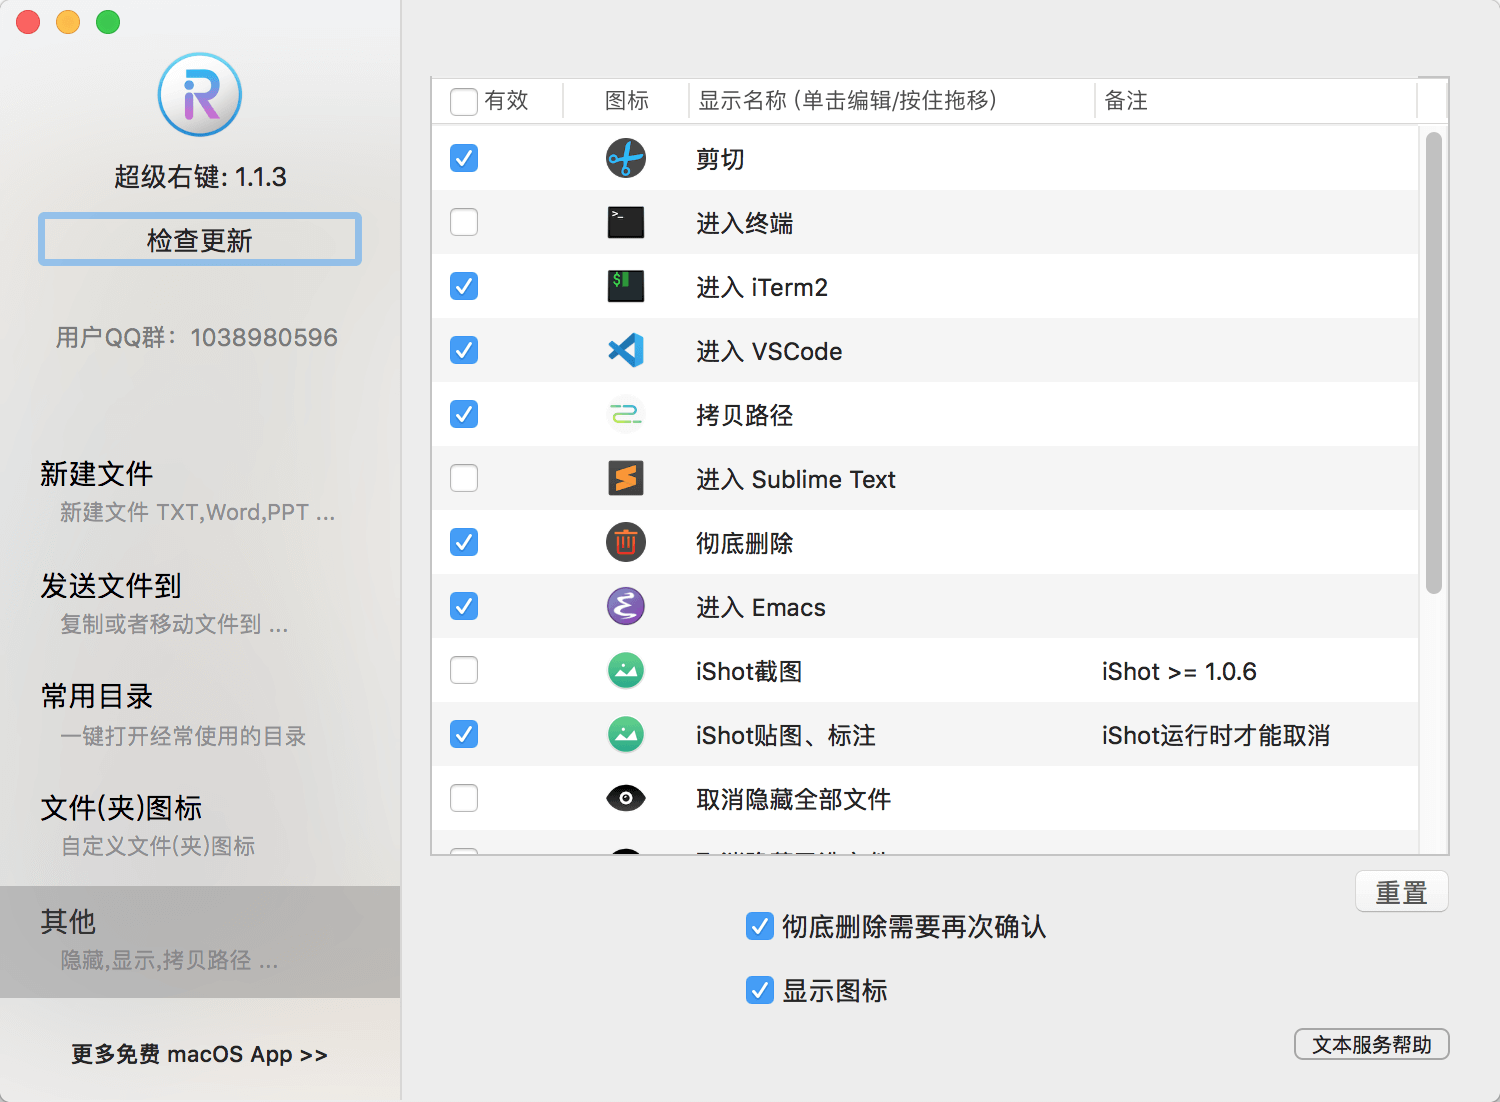The height and width of the screenshot is (1102, 1500).
Task: Open 文本服务帮助
Action: tap(1372, 1044)
